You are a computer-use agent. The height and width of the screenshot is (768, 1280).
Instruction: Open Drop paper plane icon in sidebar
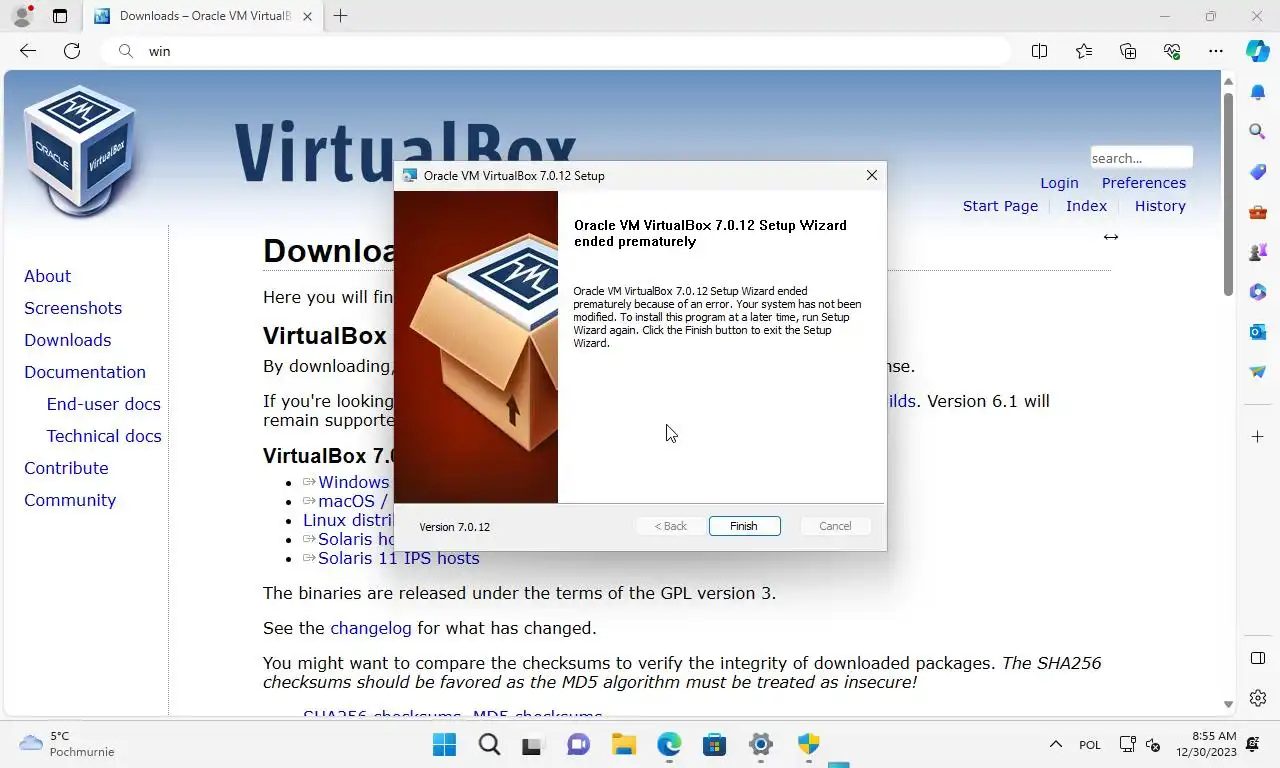(x=1258, y=372)
